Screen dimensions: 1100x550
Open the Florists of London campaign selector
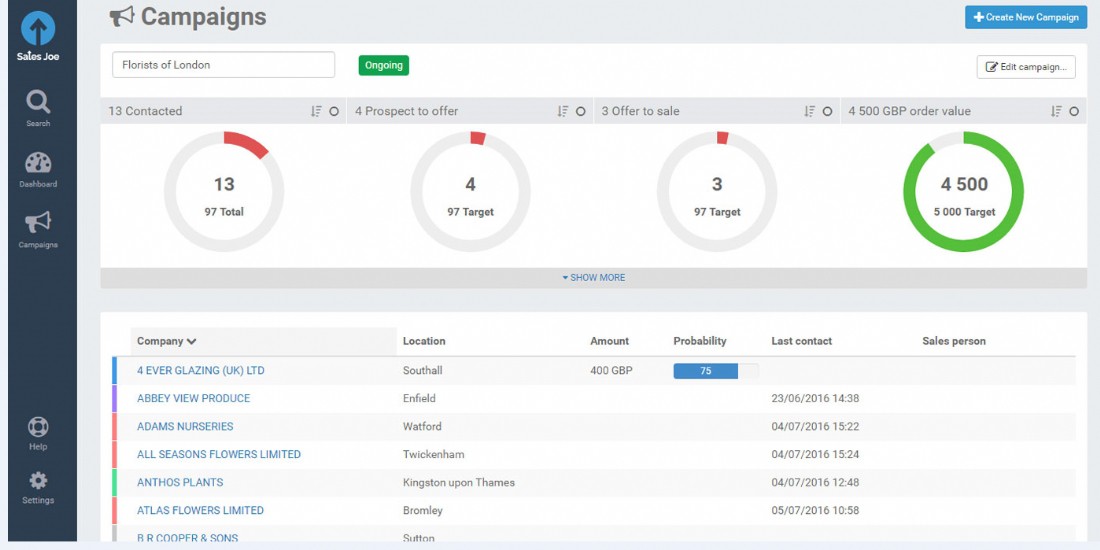[x=223, y=65]
